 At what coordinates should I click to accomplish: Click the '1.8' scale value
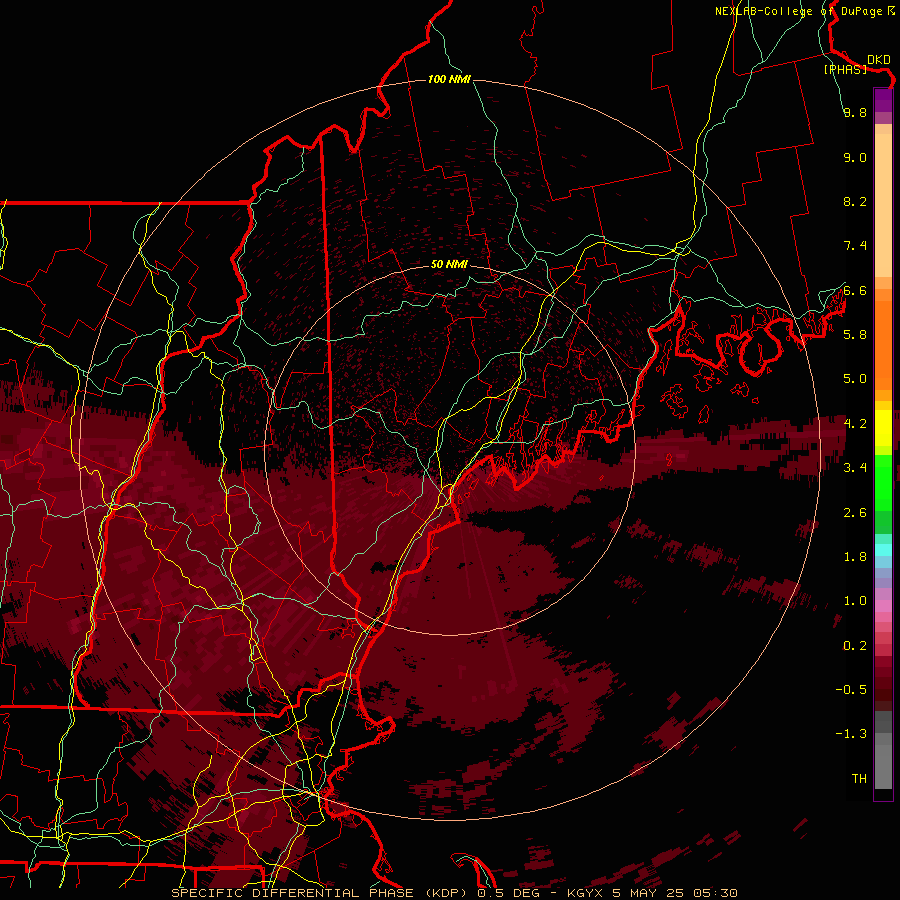pos(855,557)
